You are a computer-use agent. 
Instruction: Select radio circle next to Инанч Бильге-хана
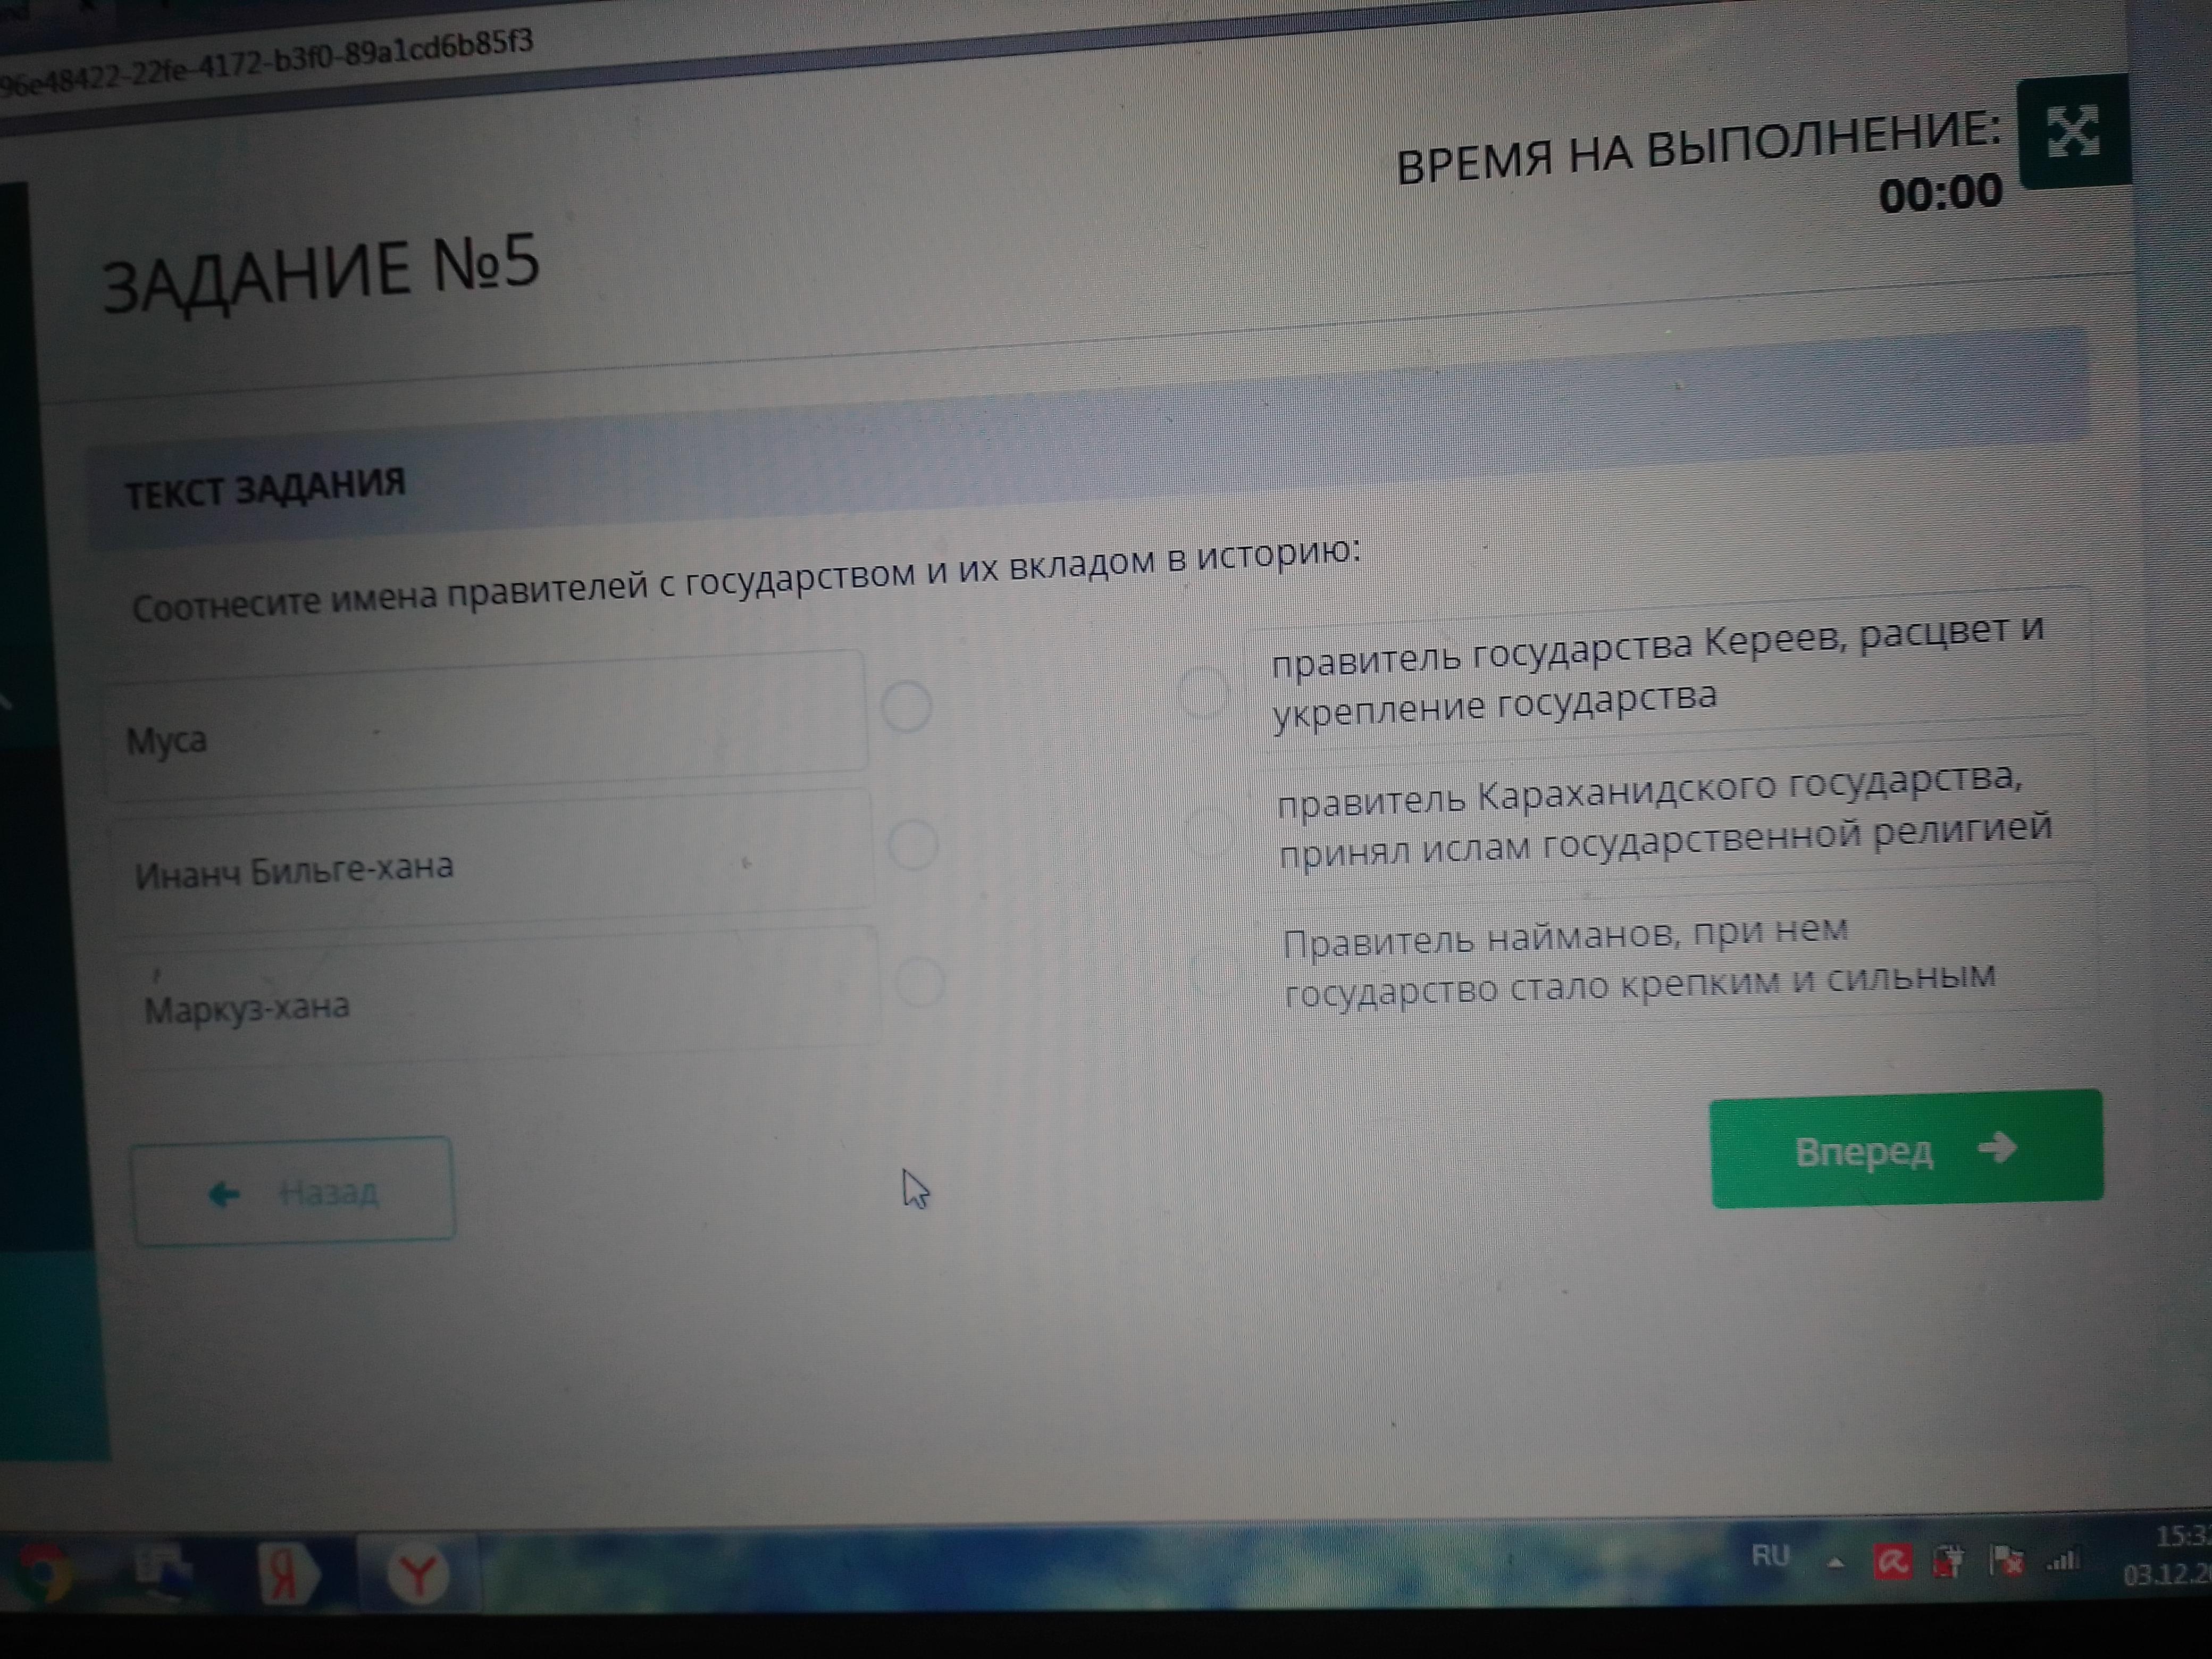[x=912, y=845]
